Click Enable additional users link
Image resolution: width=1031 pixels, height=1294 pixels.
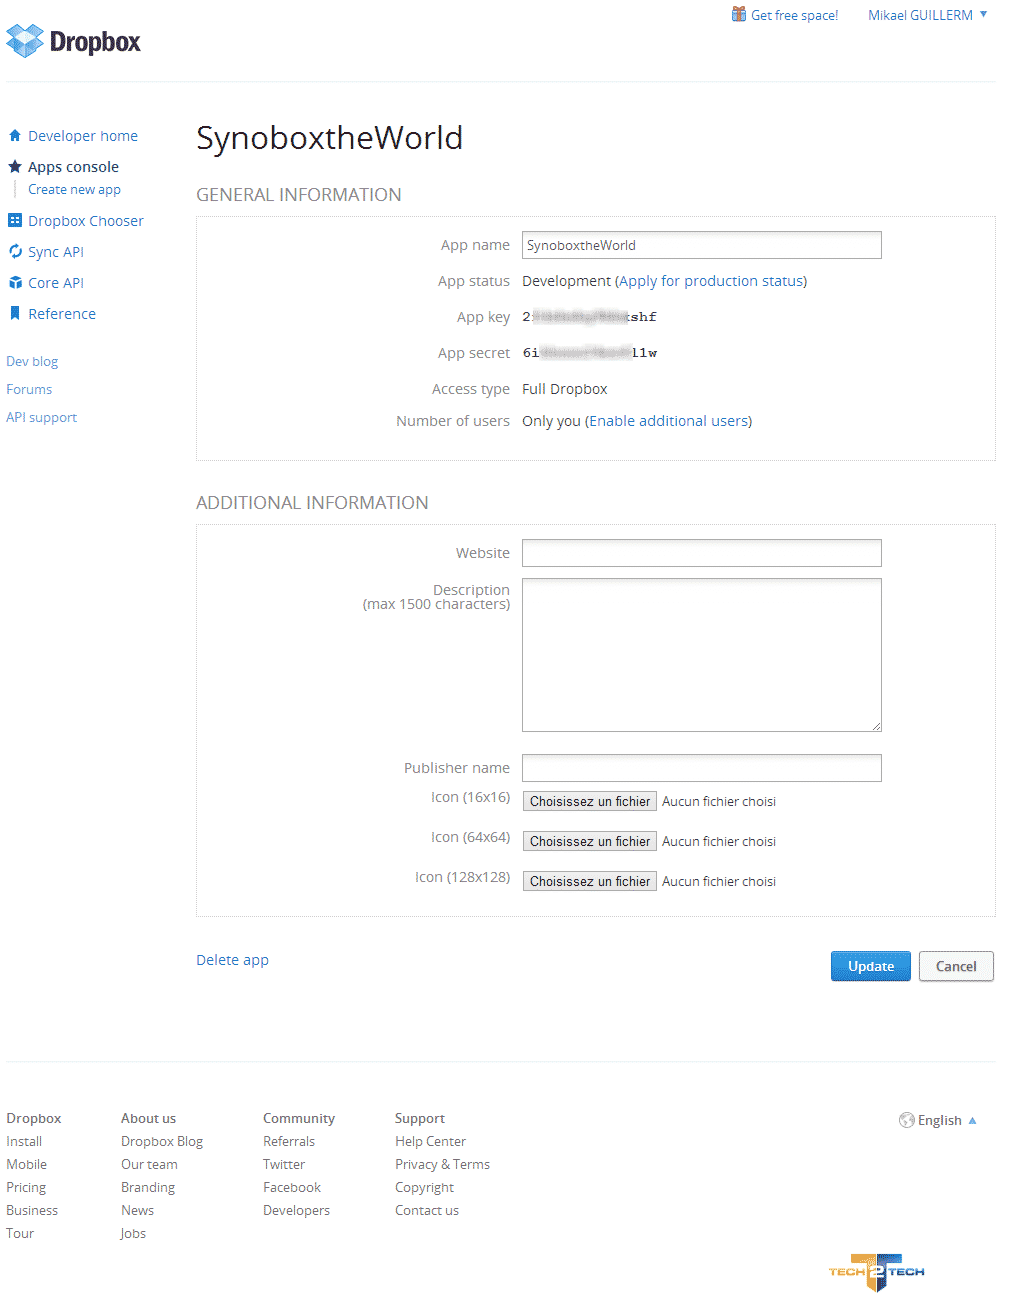pos(668,421)
